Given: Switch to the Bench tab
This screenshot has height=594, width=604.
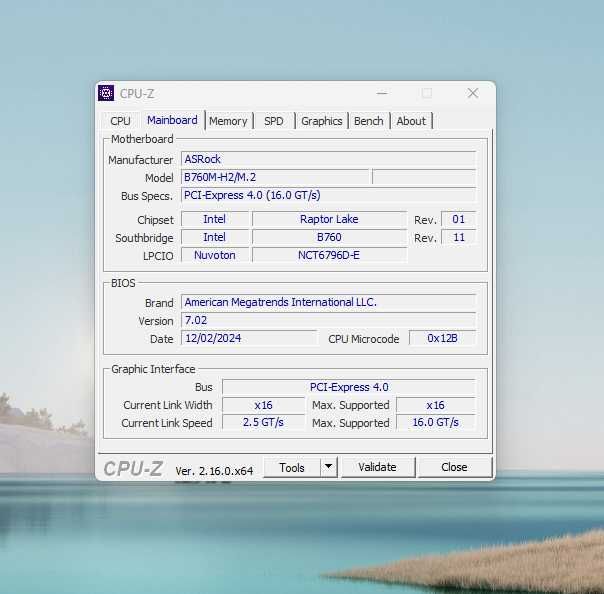Looking at the screenshot, I should click(x=369, y=121).
